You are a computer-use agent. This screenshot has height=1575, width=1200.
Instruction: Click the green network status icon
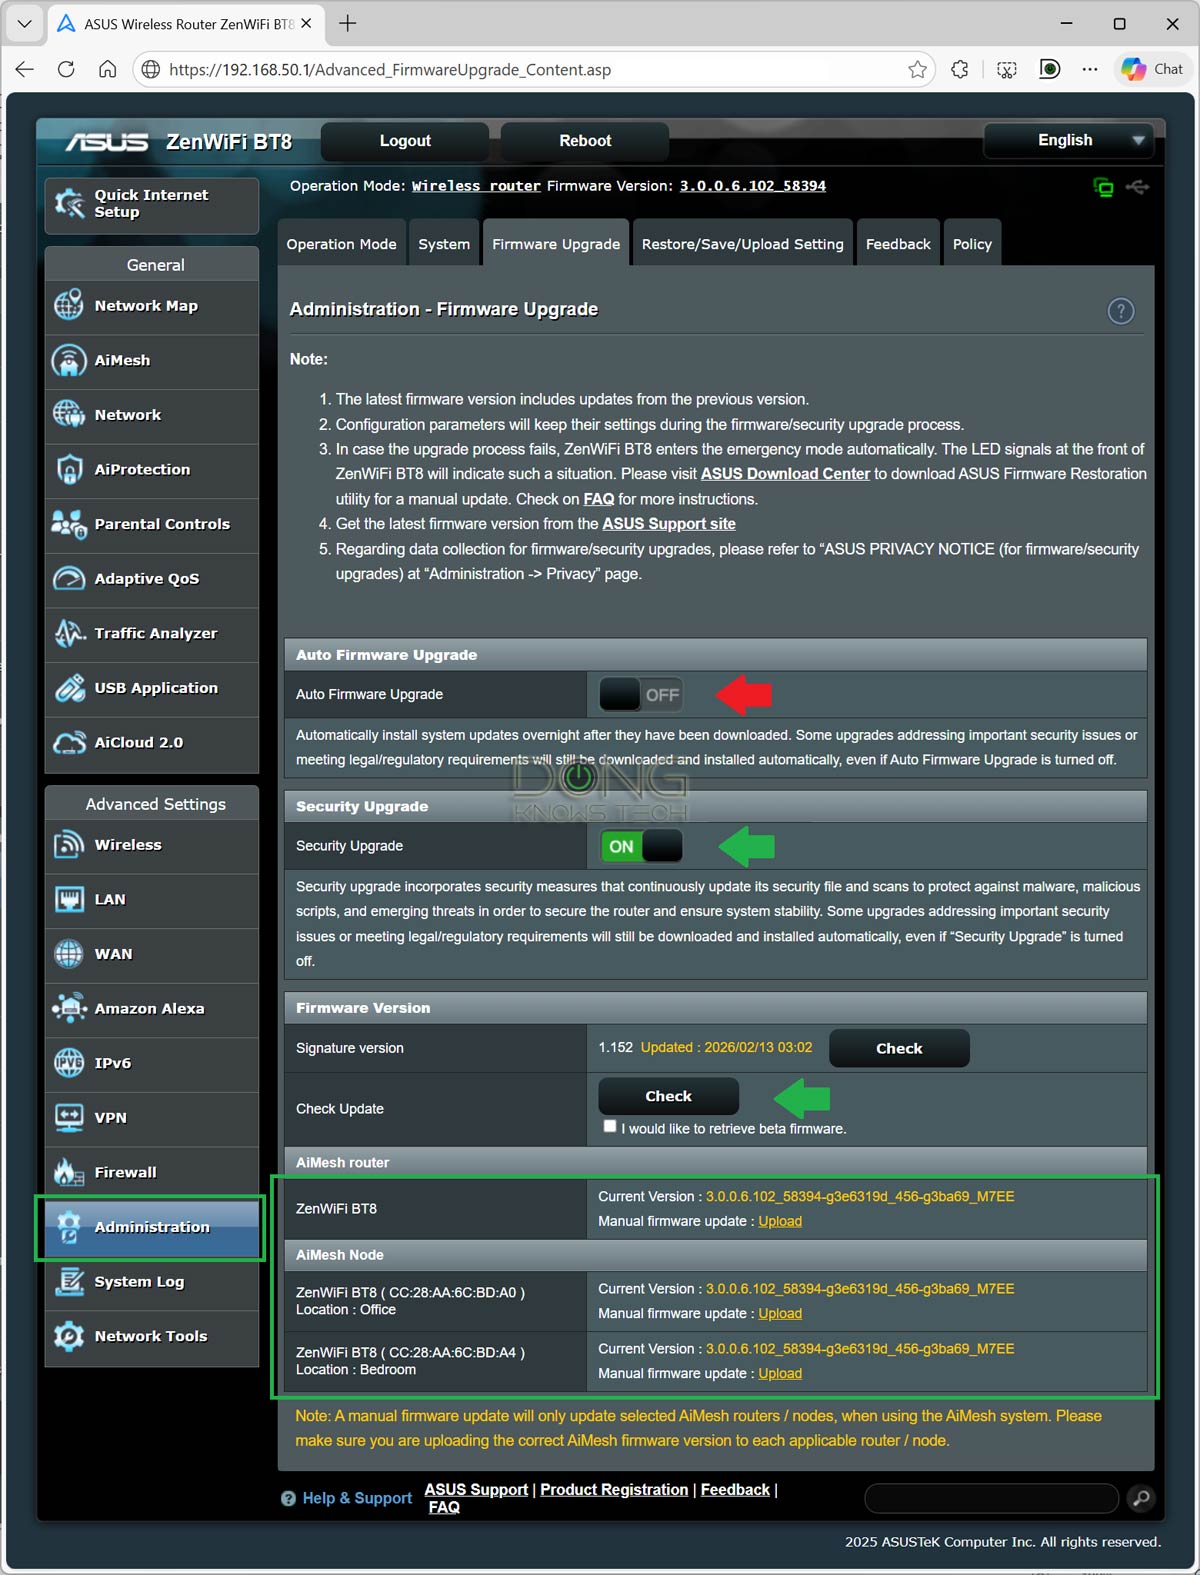pyautogui.click(x=1103, y=187)
